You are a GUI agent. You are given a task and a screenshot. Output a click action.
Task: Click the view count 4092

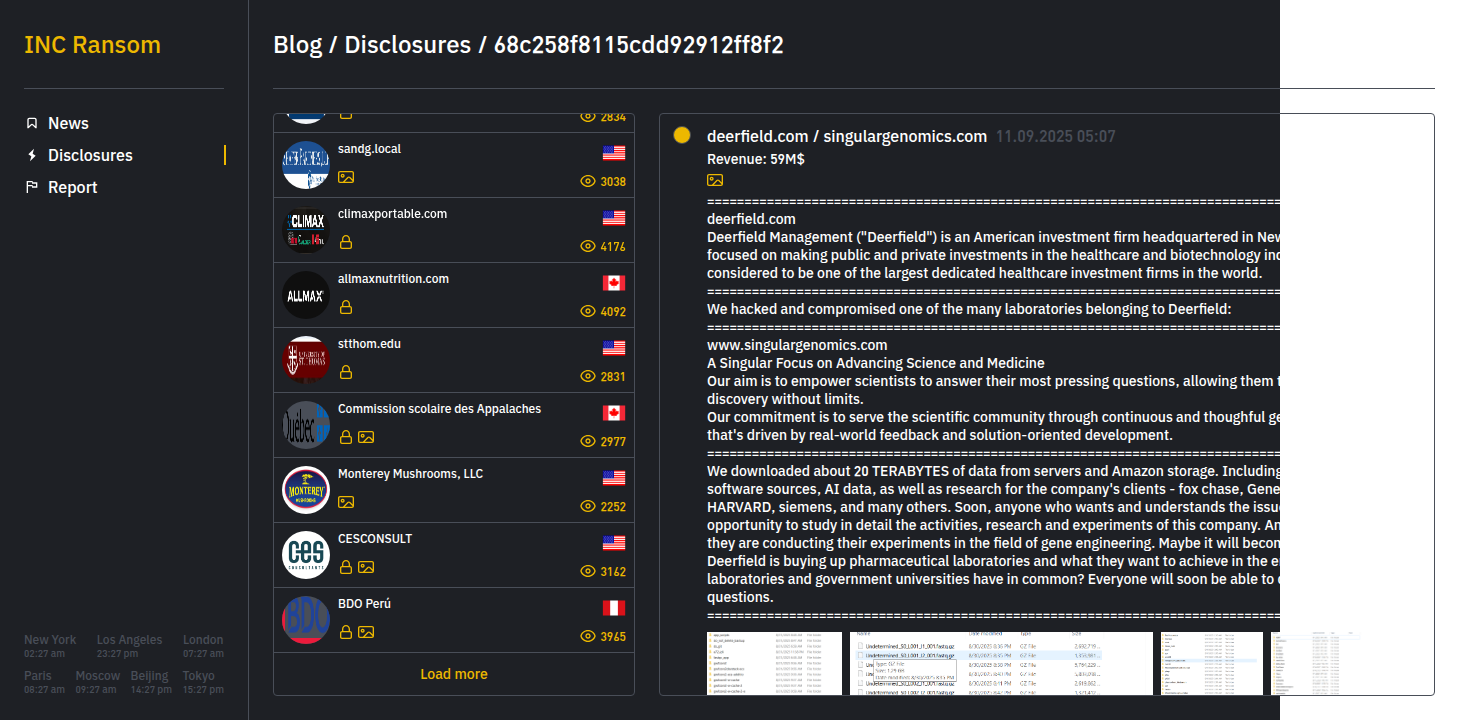[x=613, y=312]
